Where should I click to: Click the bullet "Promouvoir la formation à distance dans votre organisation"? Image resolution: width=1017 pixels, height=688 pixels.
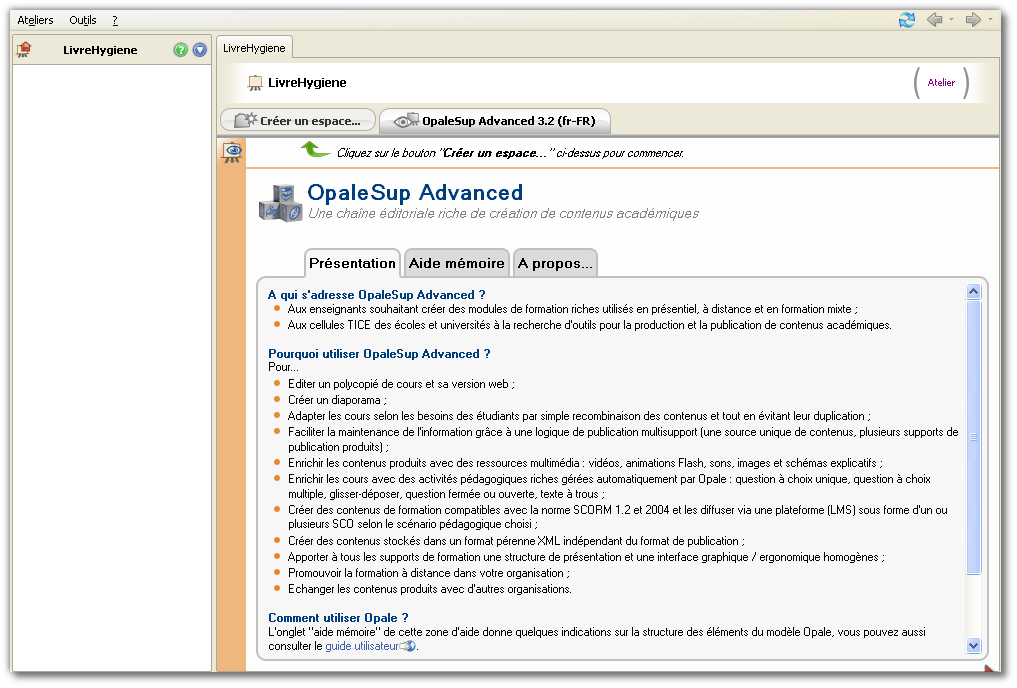(429, 573)
